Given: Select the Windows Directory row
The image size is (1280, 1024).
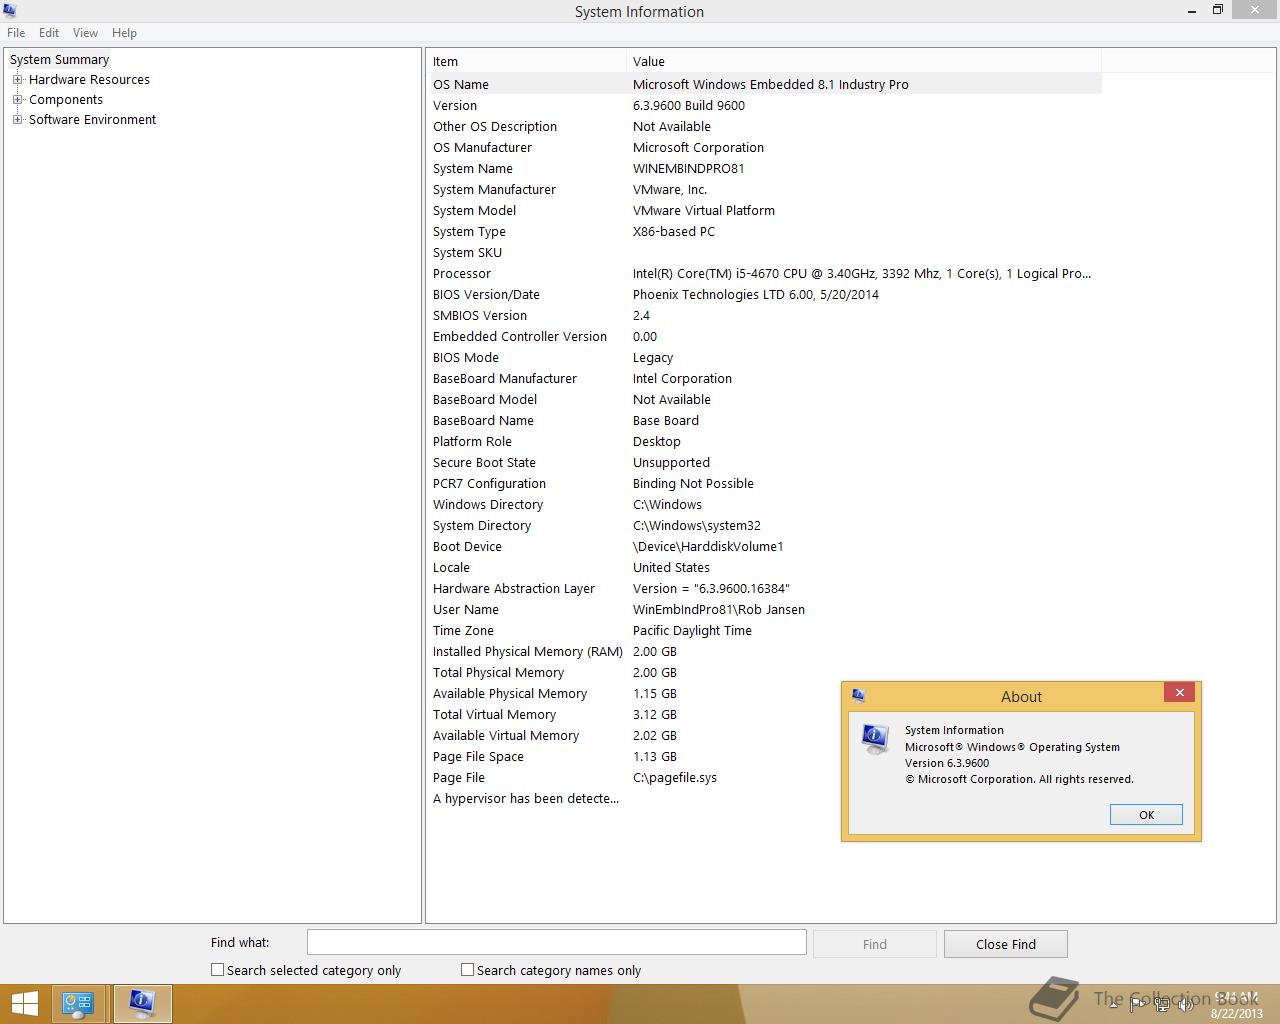Looking at the screenshot, I should point(765,505).
